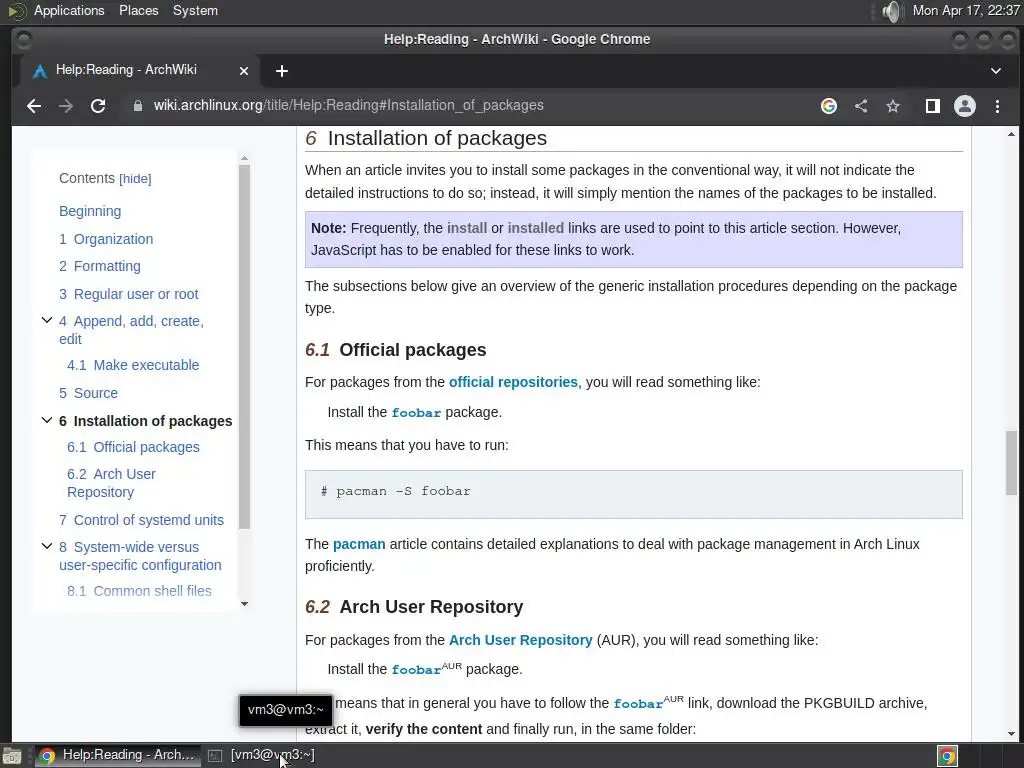The width and height of the screenshot is (1024, 768).
Task: Open Chrome three-dot menu
Action: pos(997,106)
